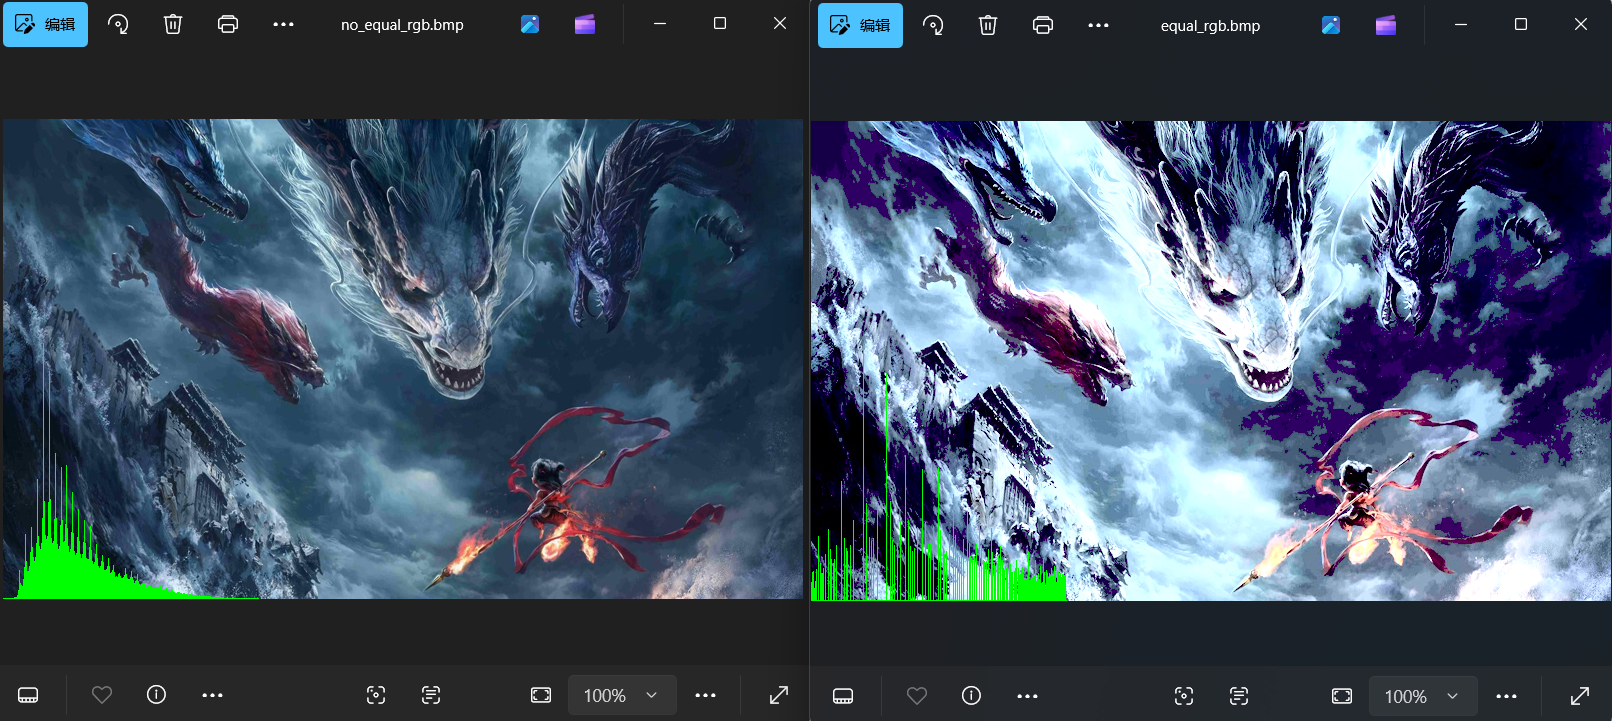Open top toolbar more options in equal_rgb.bmp window
This screenshot has height=721, width=1612.
(x=1098, y=25)
